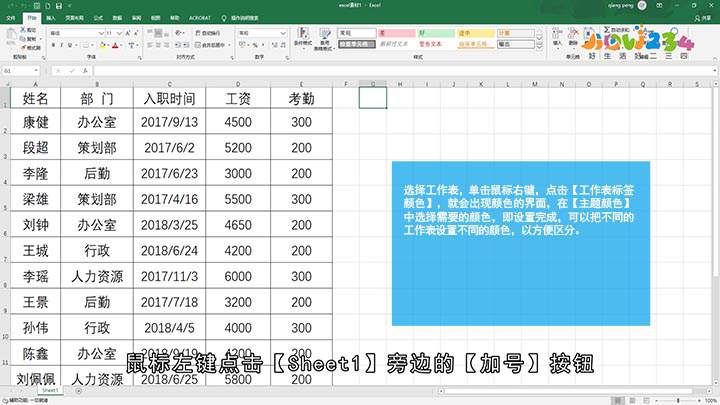
Task: Click the AutoSum sigma icon
Action: coord(607,30)
